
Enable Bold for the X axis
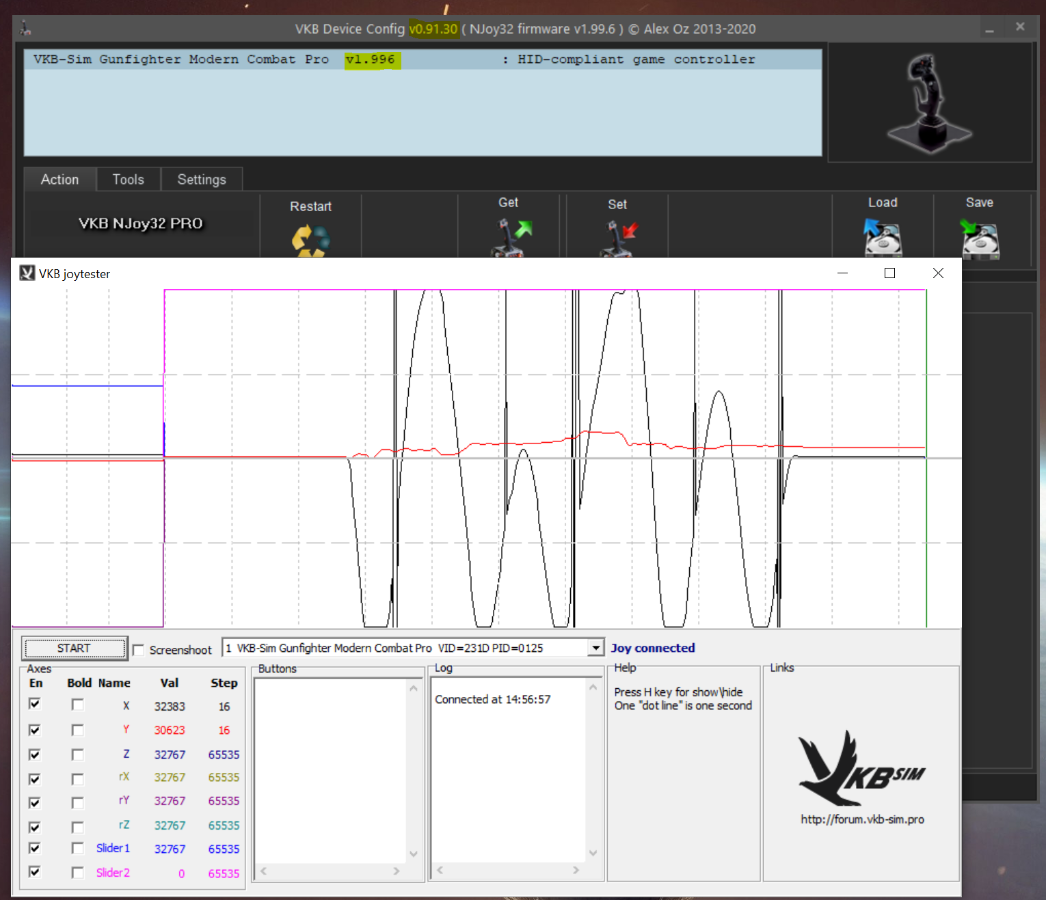pyautogui.click(x=77, y=705)
